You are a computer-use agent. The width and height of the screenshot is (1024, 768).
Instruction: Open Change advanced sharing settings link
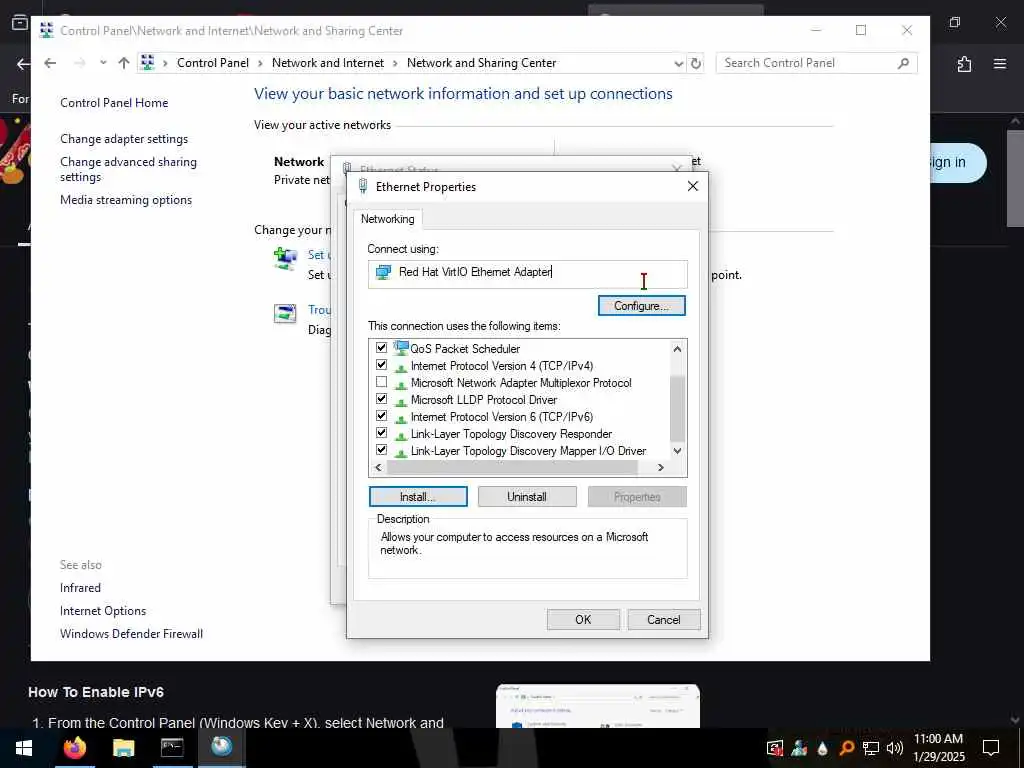[128, 169]
